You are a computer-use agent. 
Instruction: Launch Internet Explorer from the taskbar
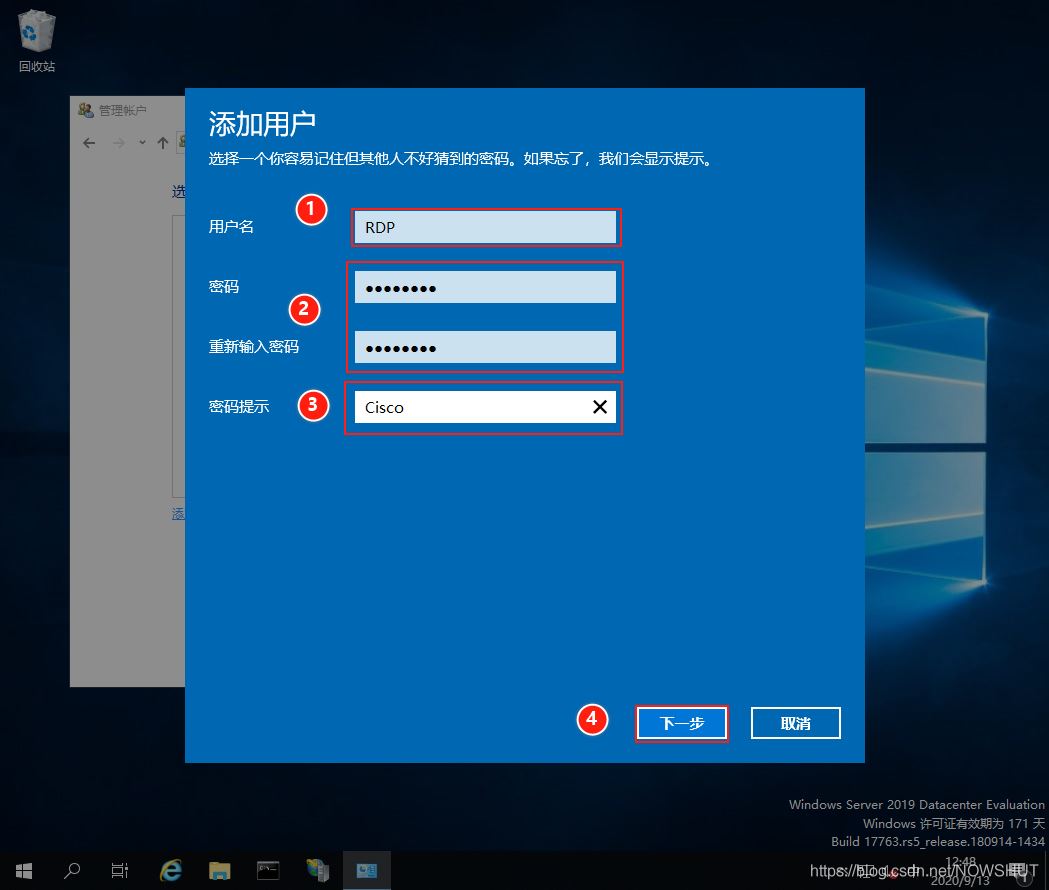pyautogui.click(x=171, y=870)
